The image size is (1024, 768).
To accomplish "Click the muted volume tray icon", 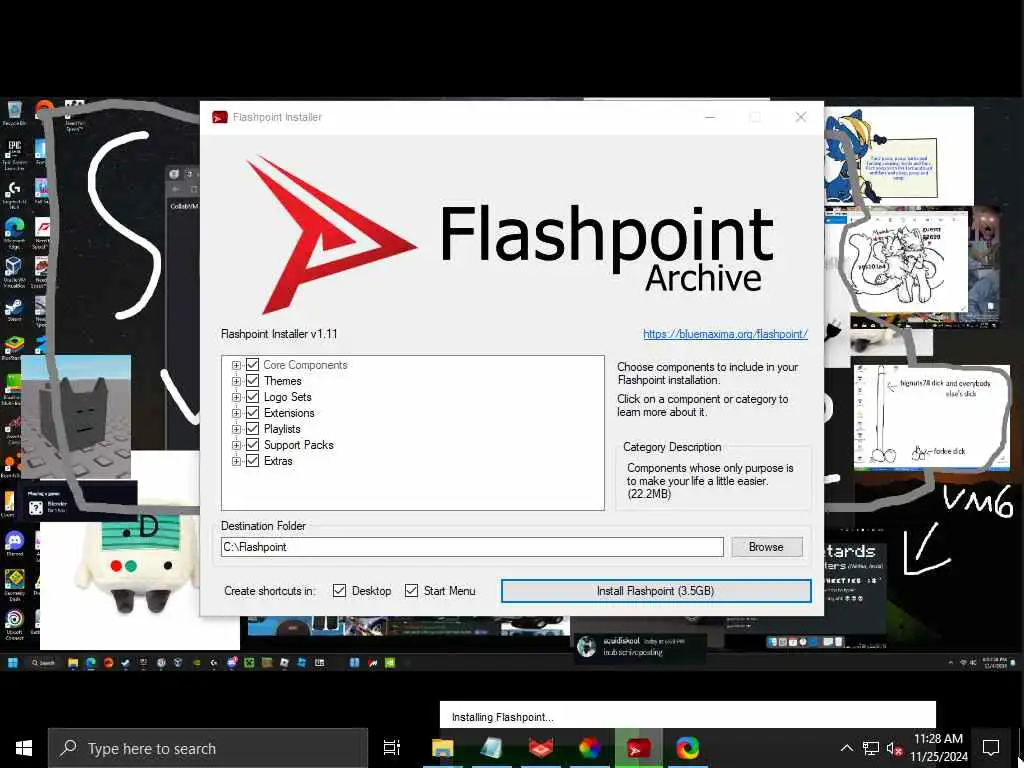I will click(x=894, y=748).
